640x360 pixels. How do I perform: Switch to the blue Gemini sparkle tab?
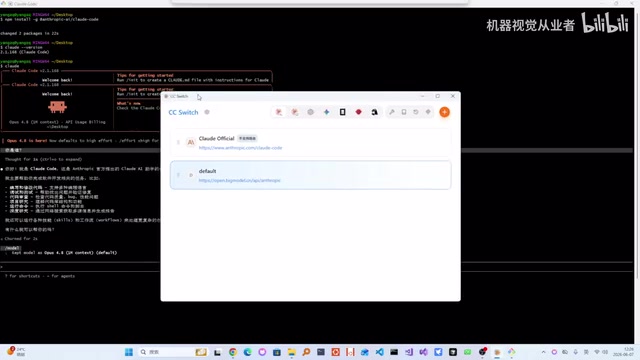(x=327, y=112)
